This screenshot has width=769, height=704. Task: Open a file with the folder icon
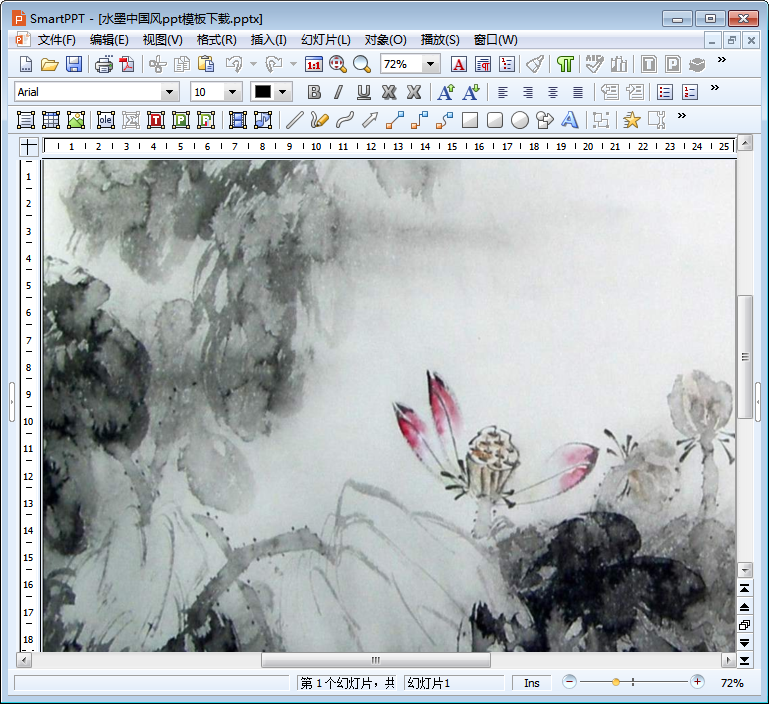pos(50,64)
